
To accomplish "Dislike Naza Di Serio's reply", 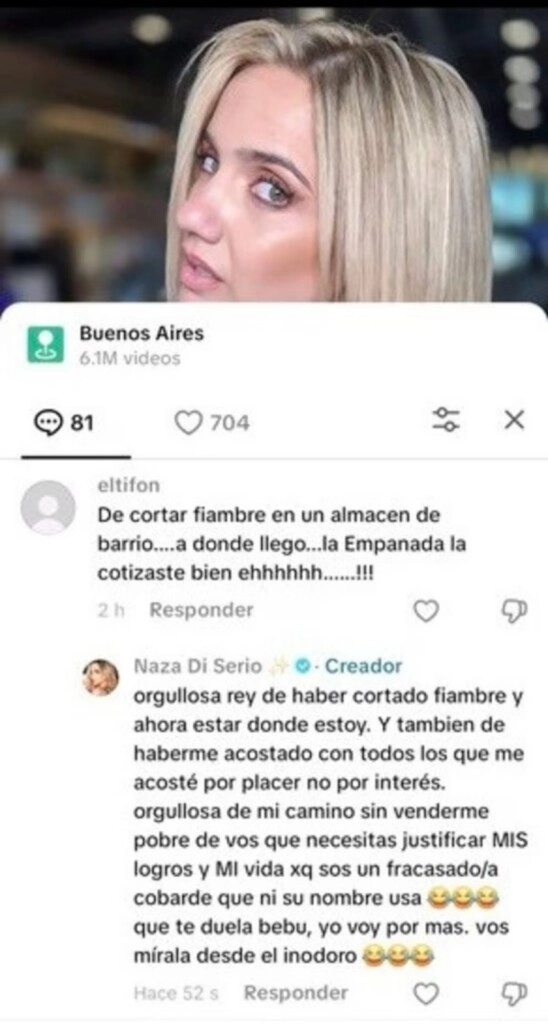I will [x=513, y=995].
